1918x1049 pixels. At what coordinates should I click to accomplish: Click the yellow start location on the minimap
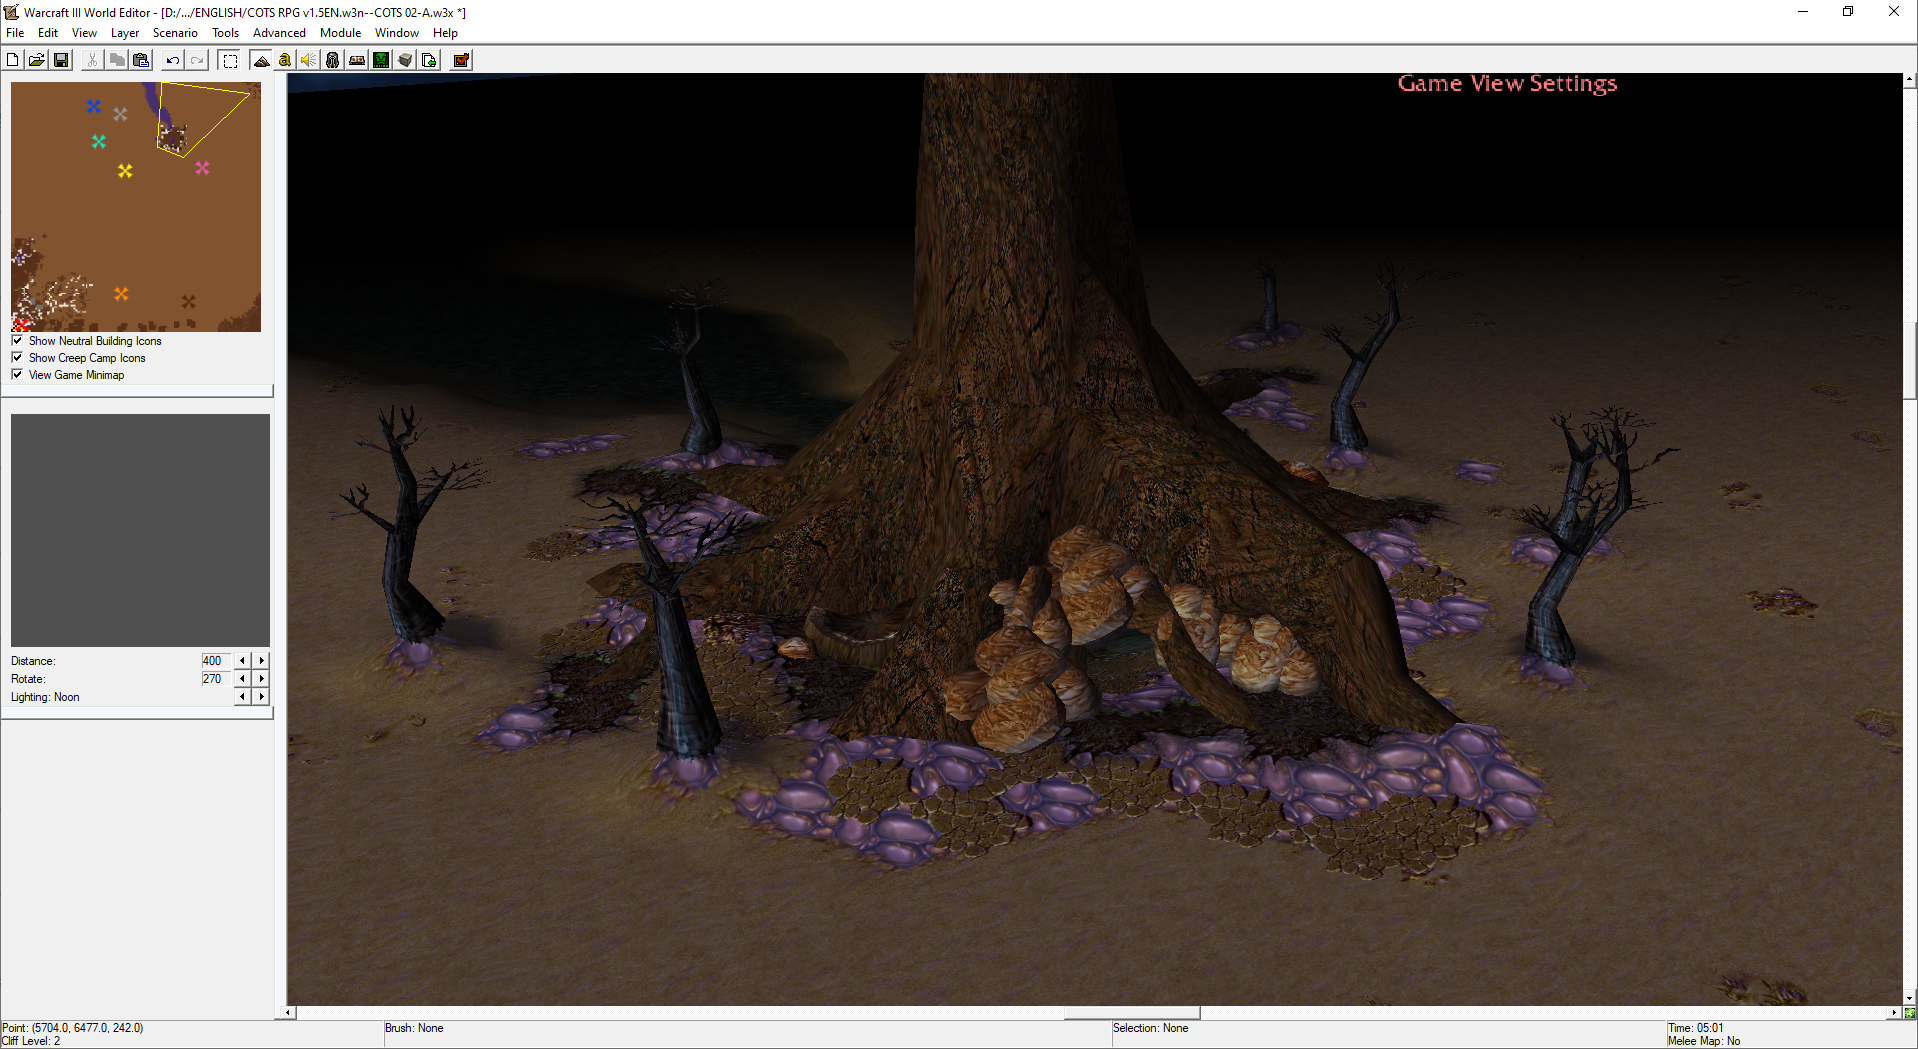tap(125, 171)
